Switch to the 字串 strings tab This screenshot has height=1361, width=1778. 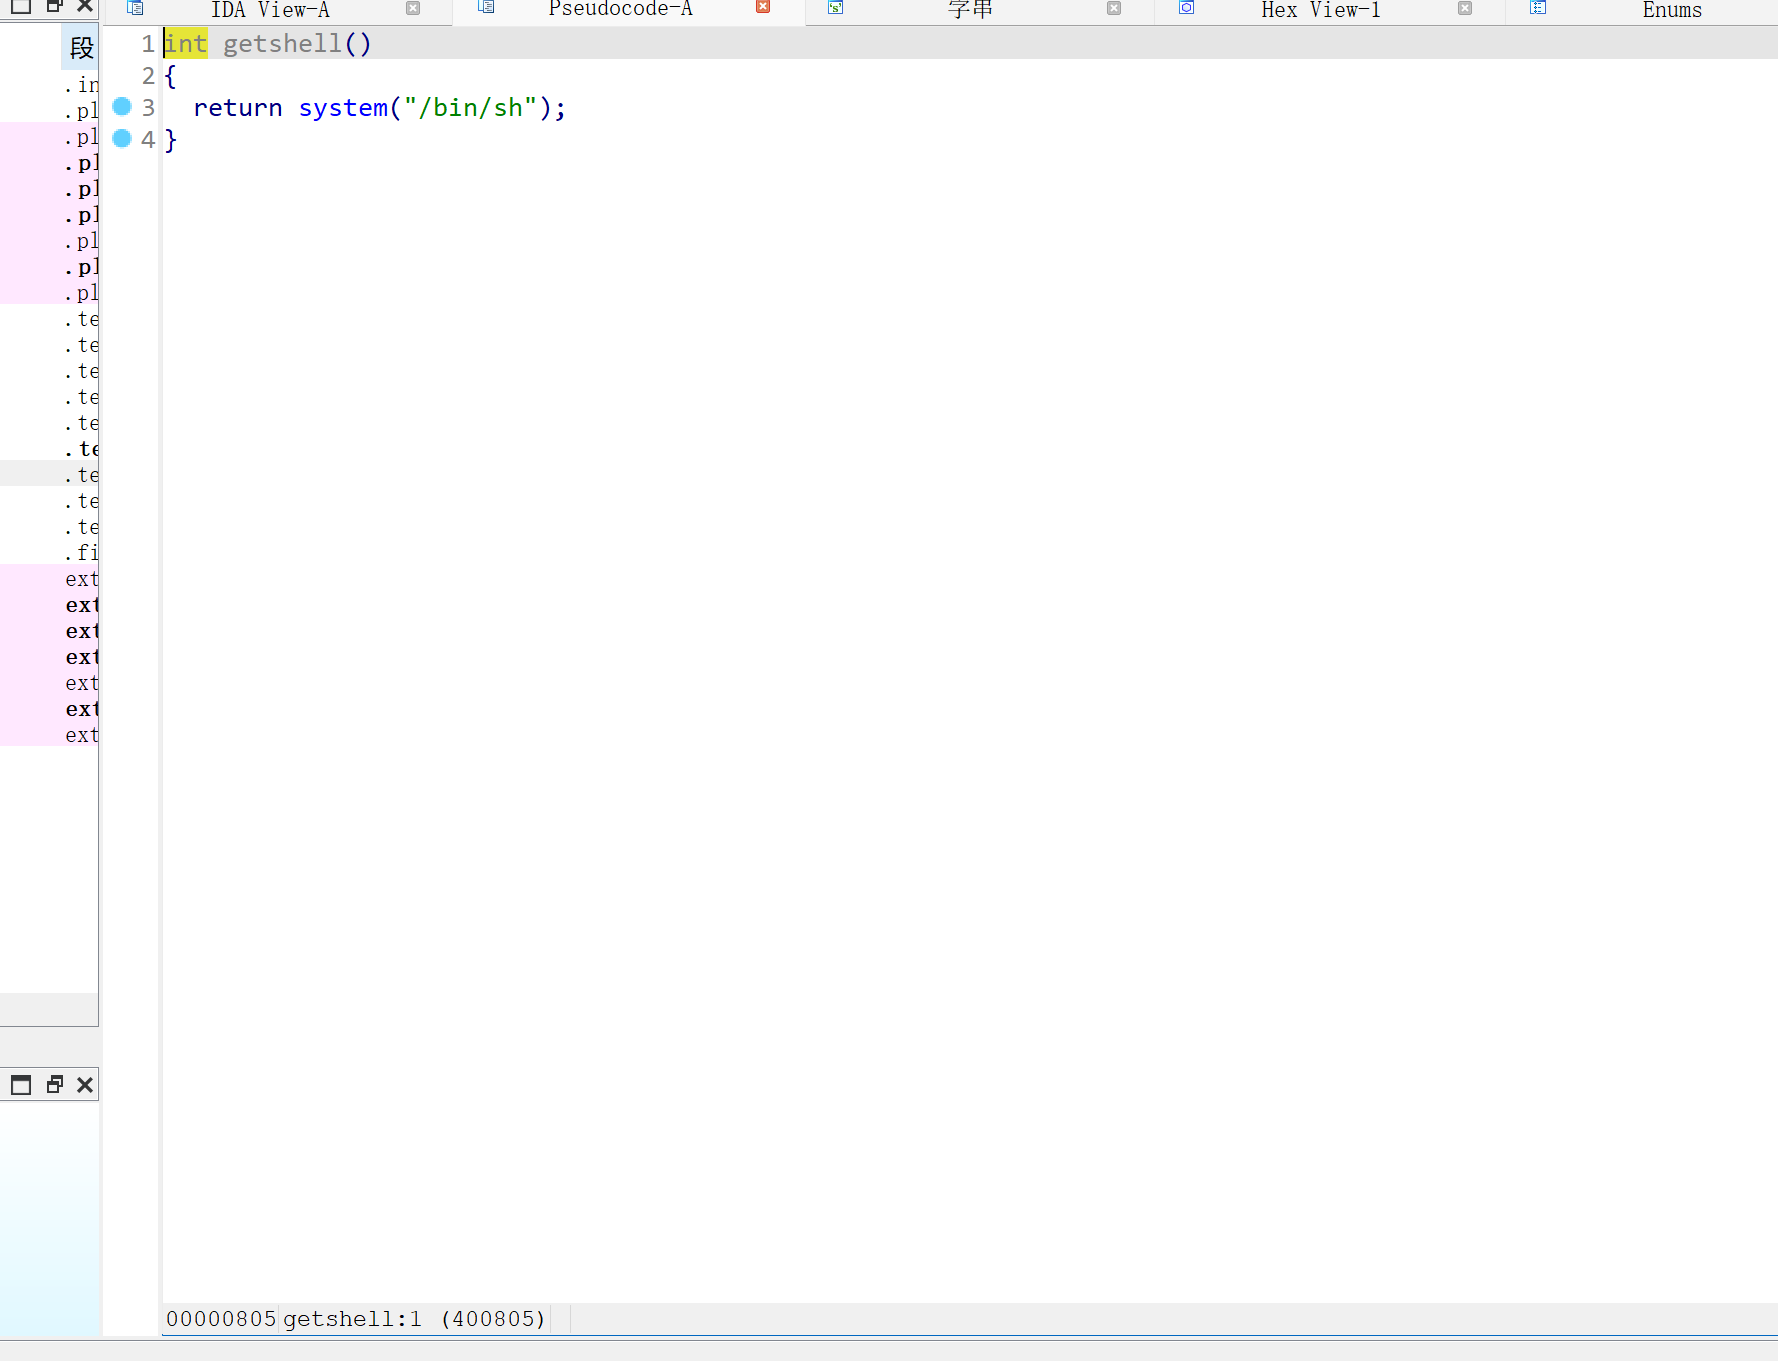click(969, 10)
